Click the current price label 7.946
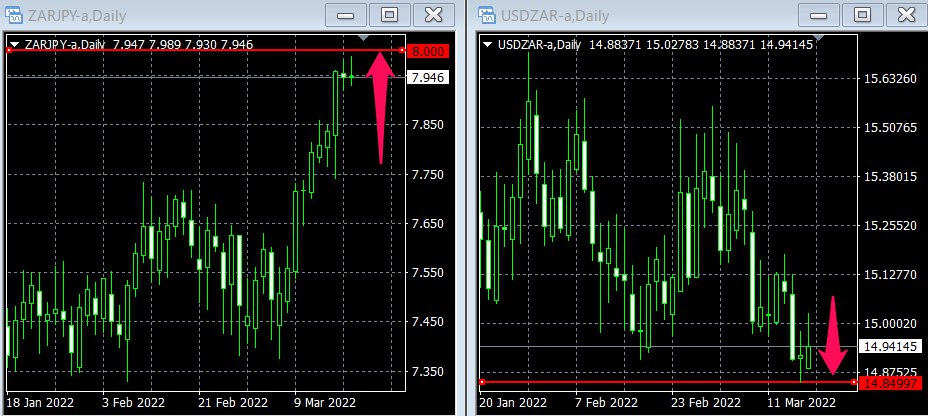Image resolution: width=928 pixels, height=416 pixels. [428, 77]
